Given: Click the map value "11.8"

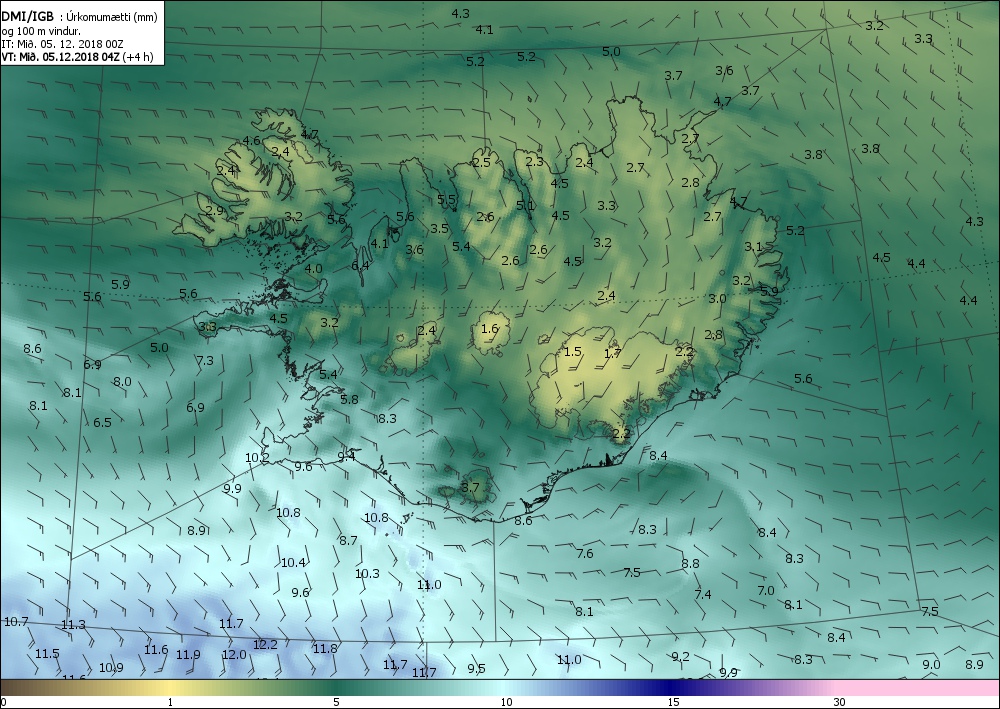Looking at the screenshot, I should 325,649.
